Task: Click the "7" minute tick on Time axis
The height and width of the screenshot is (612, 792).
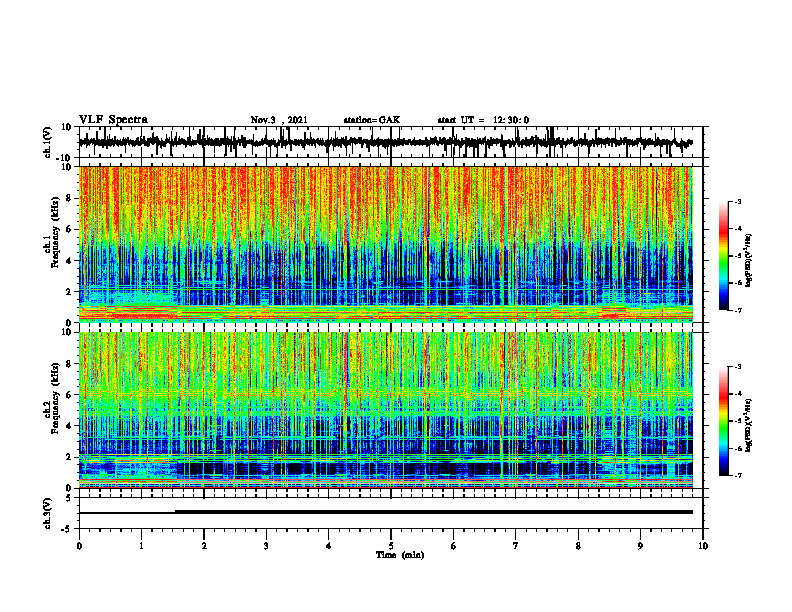Action: 516,546
